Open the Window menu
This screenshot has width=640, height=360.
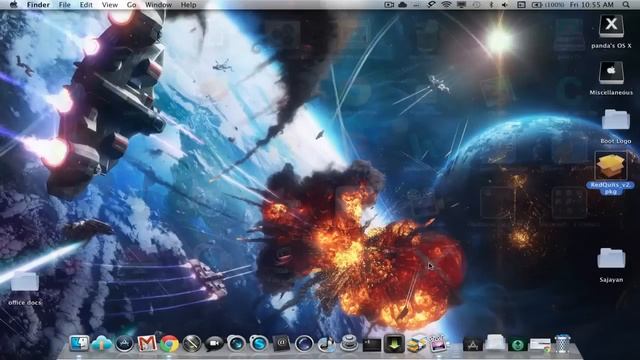158,4
